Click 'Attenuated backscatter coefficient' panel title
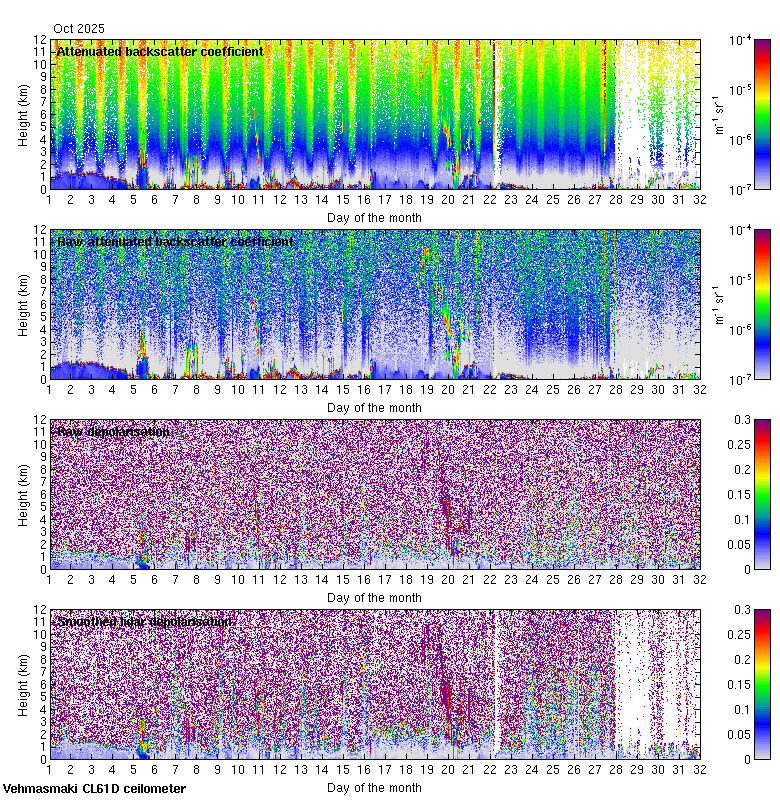This screenshot has height=800, width=780. coord(160,52)
